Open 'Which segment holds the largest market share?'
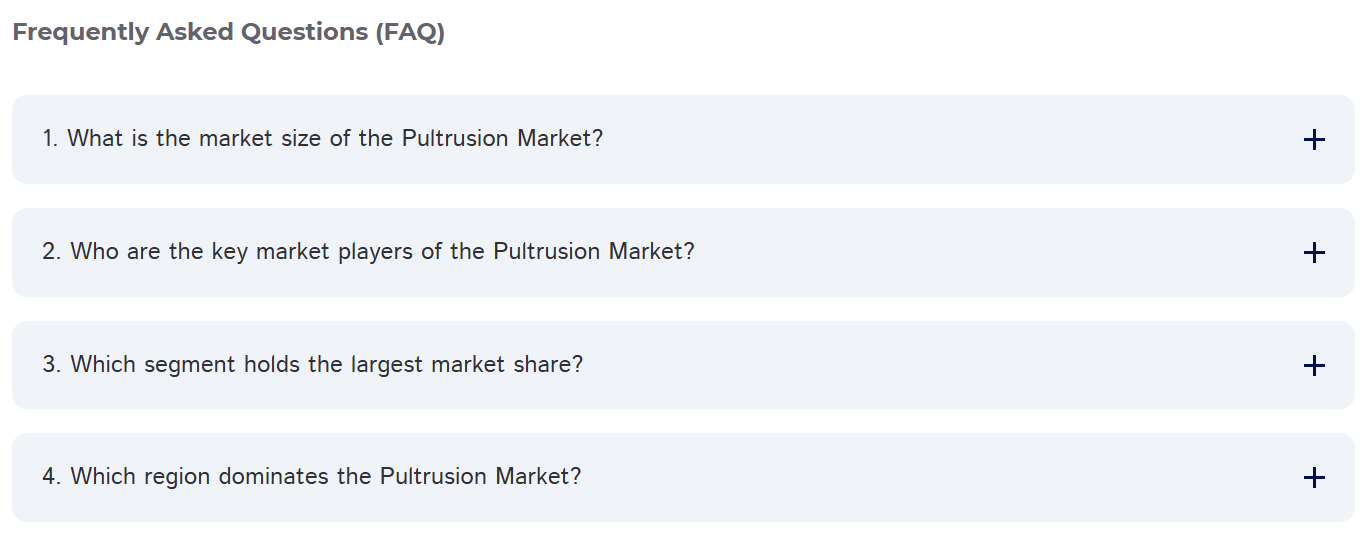 312,364
